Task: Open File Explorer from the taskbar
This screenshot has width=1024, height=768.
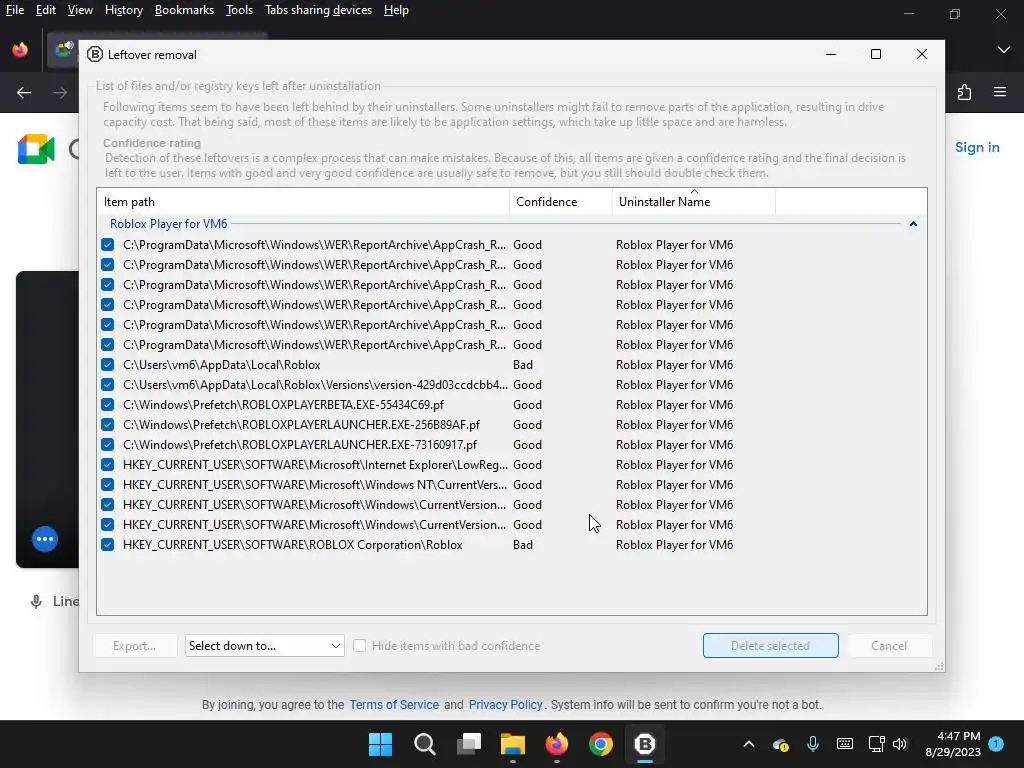Action: click(513, 744)
